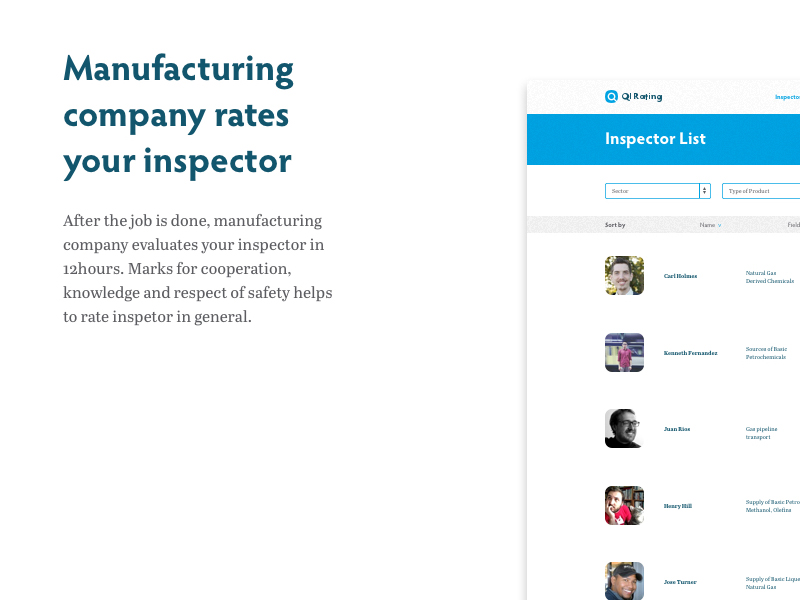Open Henry Hill's name link

tap(677, 506)
